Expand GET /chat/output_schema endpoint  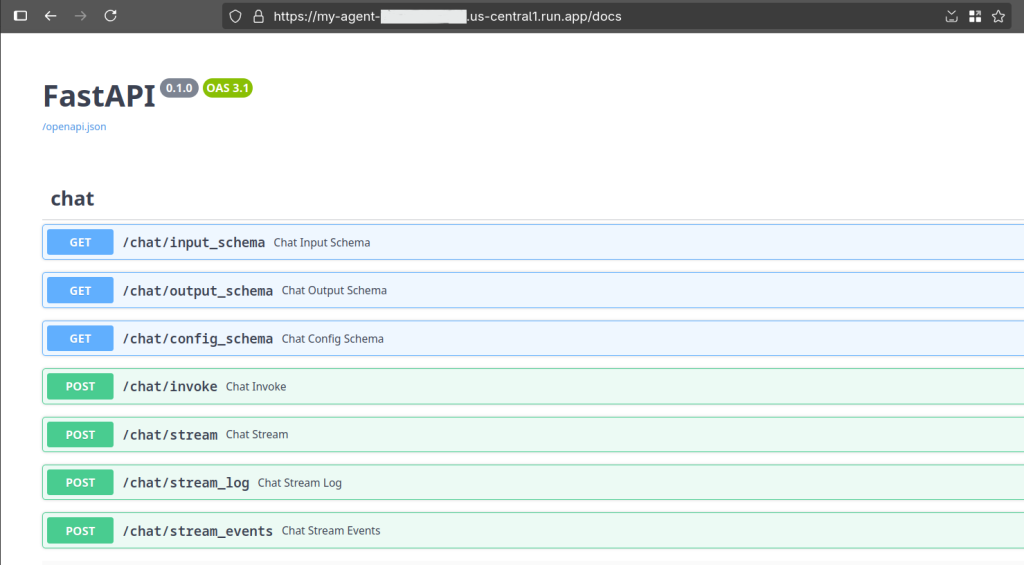coord(533,291)
